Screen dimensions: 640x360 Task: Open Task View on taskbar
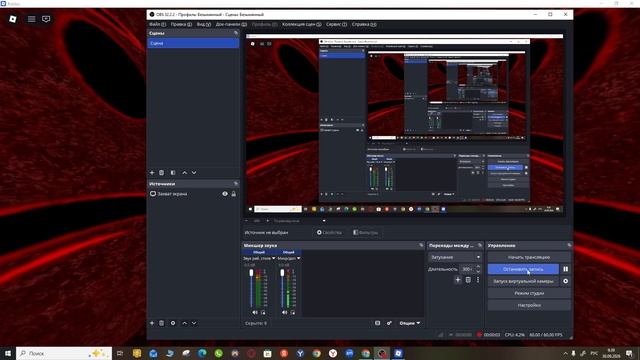(x=120, y=353)
